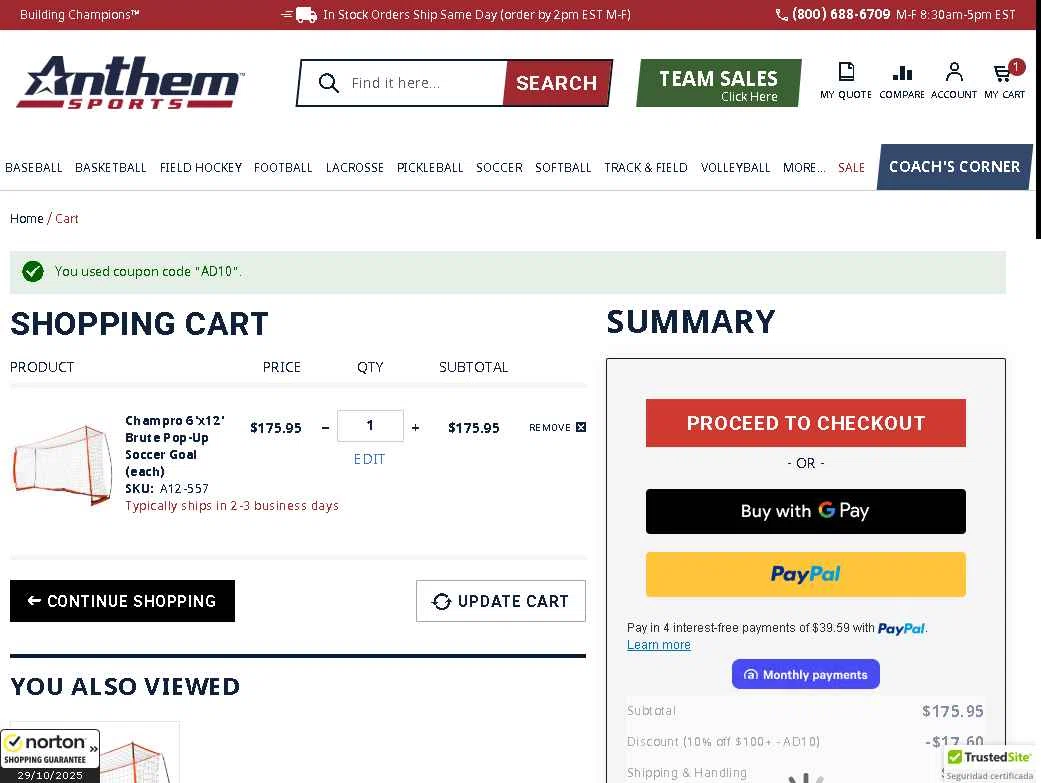Image resolution: width=1041 pixels, height=783 pixels.
Task: Go to Home breadcrumb
Action: pyautogui.click(x=27, y=218)
